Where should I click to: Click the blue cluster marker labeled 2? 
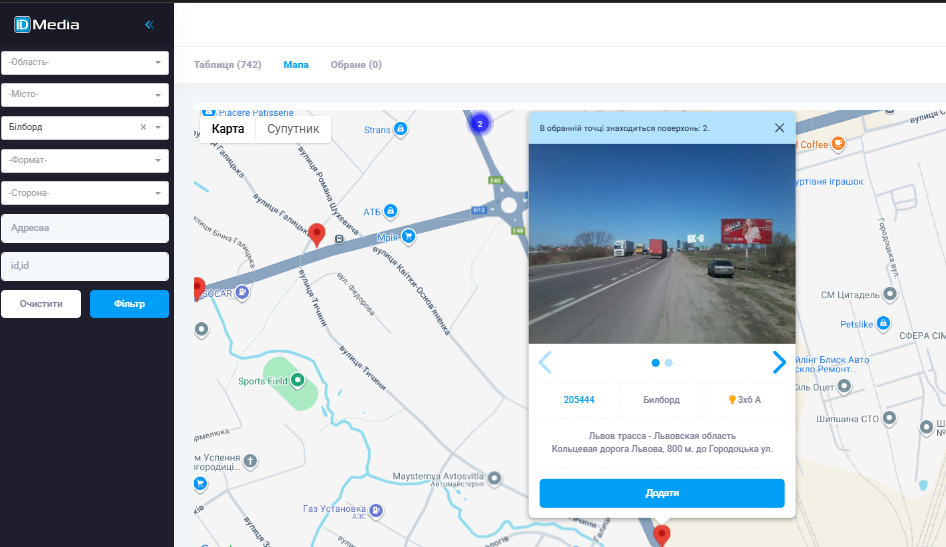pyautogui.click(x=480, y=124)
